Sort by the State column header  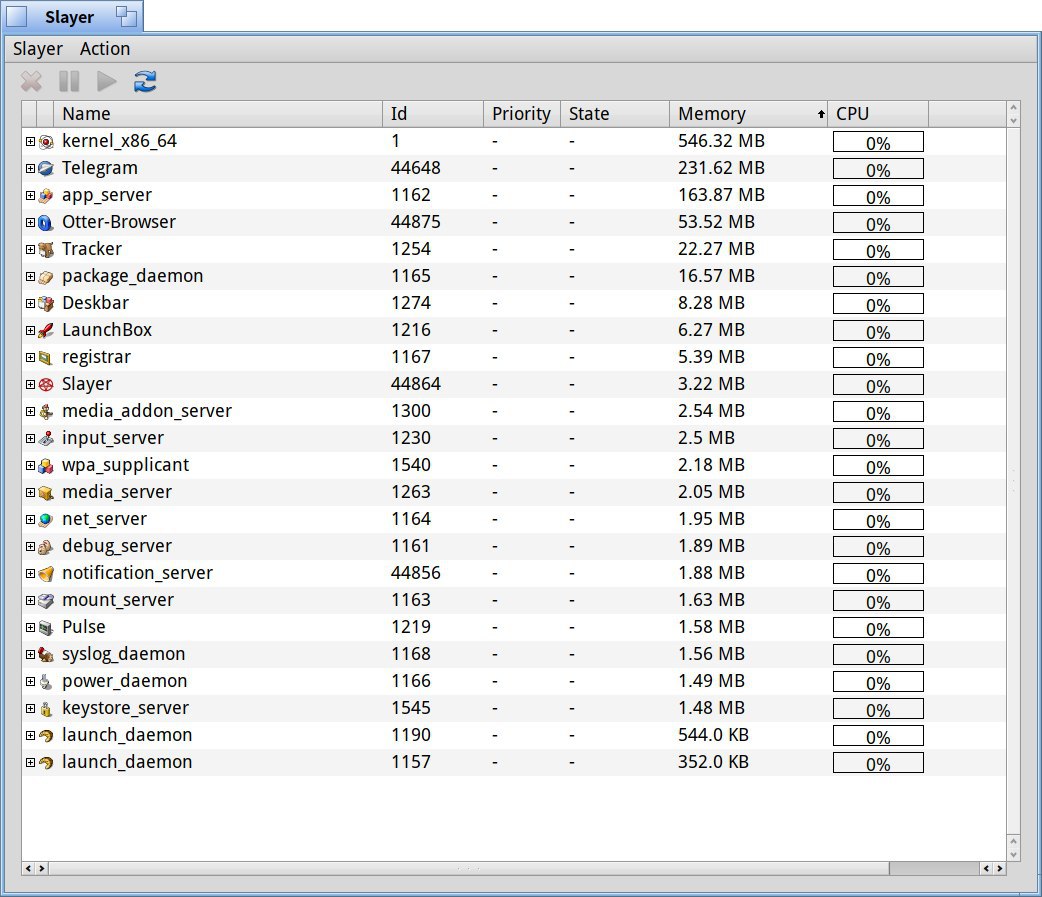[x=615, y=114]
